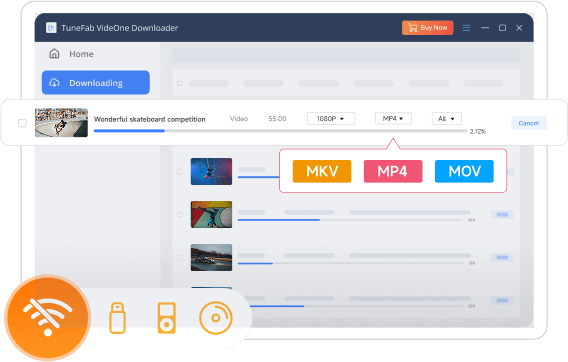Tick checkbox beside the blue dancer thumbnail
This screenshot has height=362, width=568.
[x=179, y=171]
